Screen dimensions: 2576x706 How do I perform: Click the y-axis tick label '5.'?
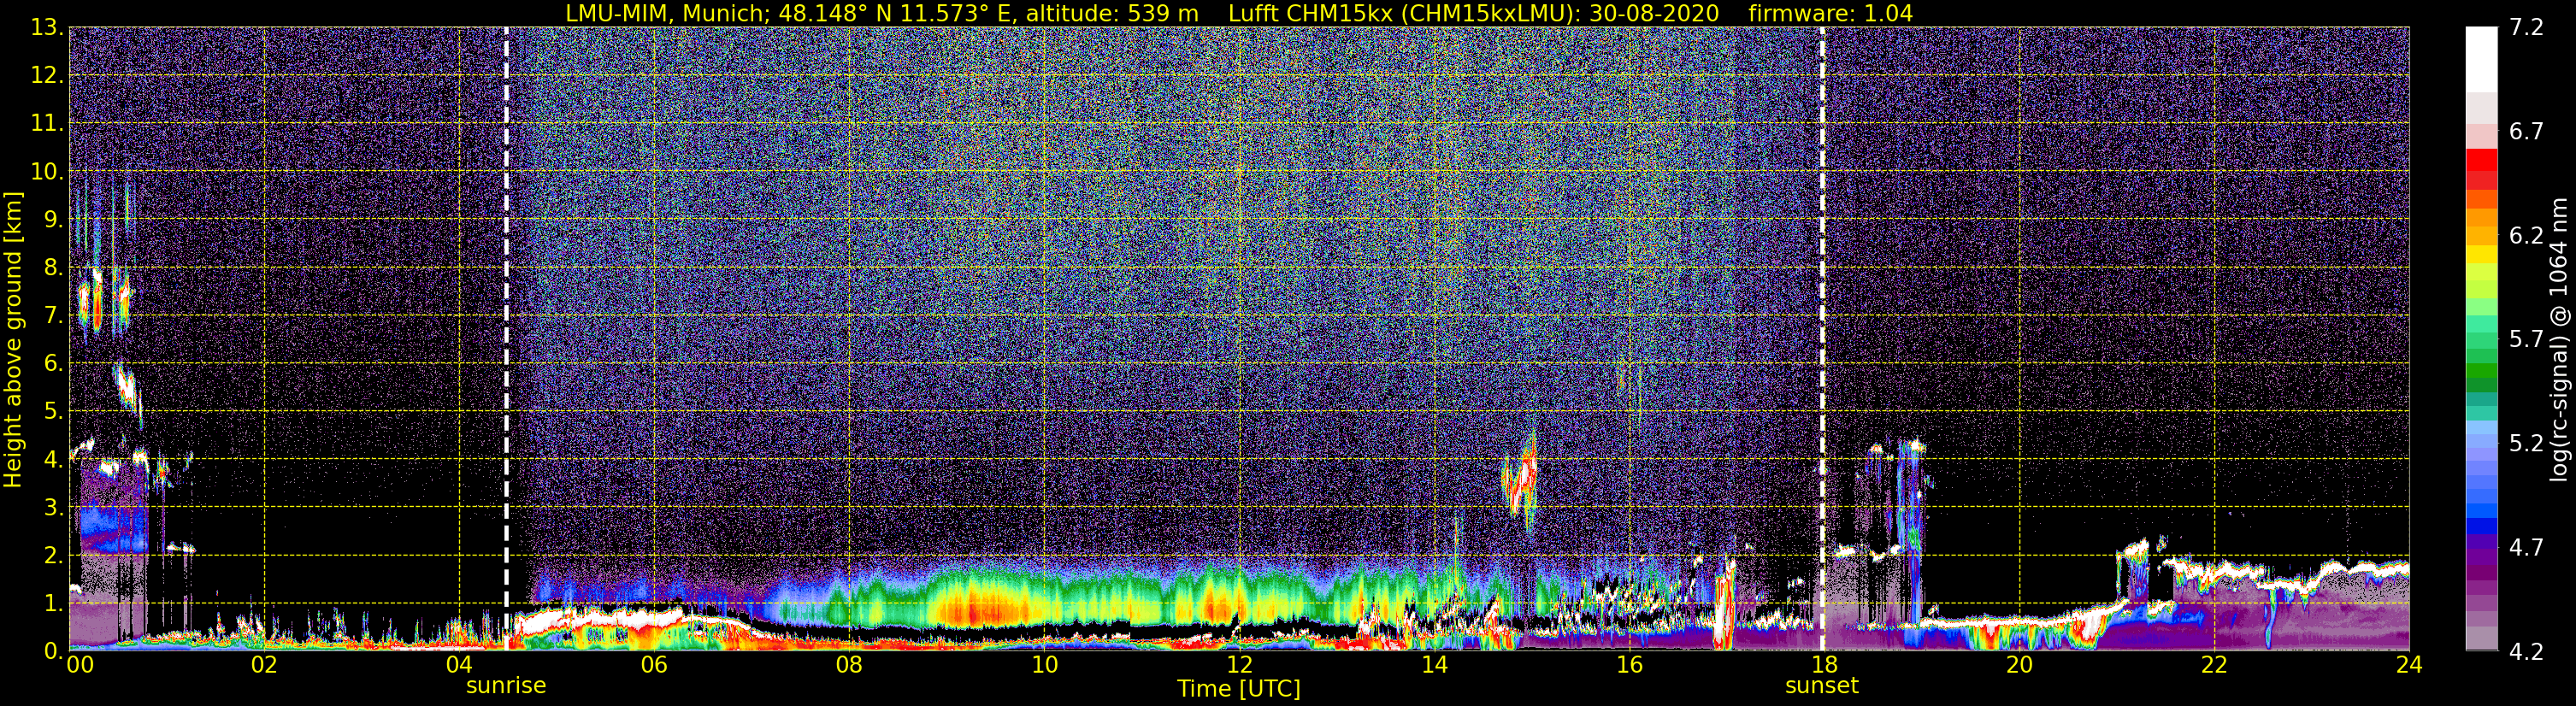click(54, 412)
